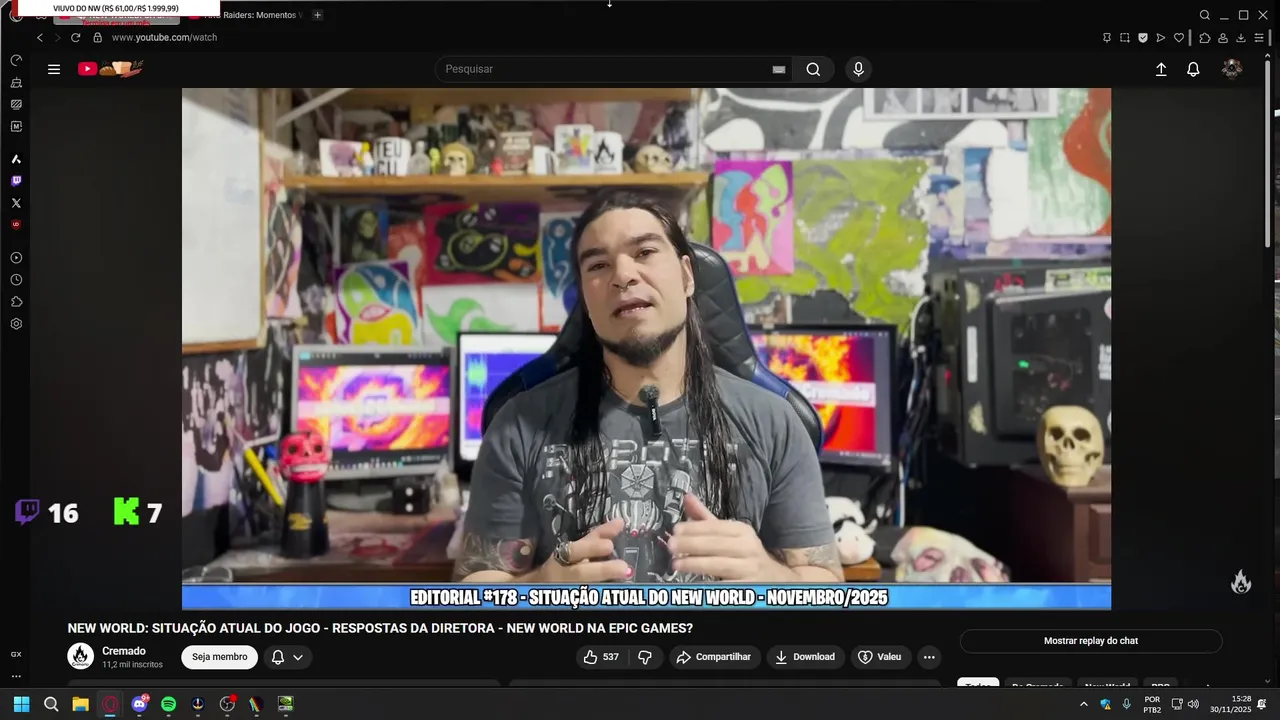Open the Easy Setup sliders menu
Viewport: 1280px width, 720px height.
tap(1261, 38)
